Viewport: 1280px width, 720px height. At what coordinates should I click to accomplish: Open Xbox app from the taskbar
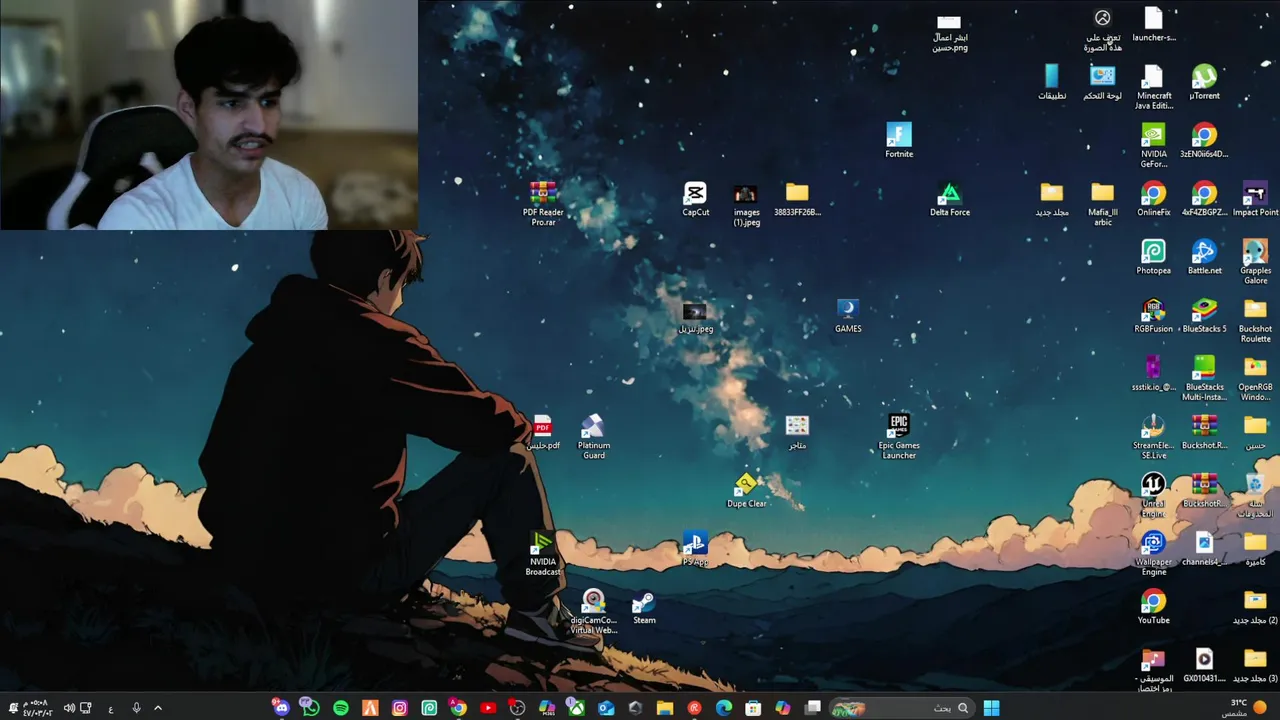[x=576, y=708]
